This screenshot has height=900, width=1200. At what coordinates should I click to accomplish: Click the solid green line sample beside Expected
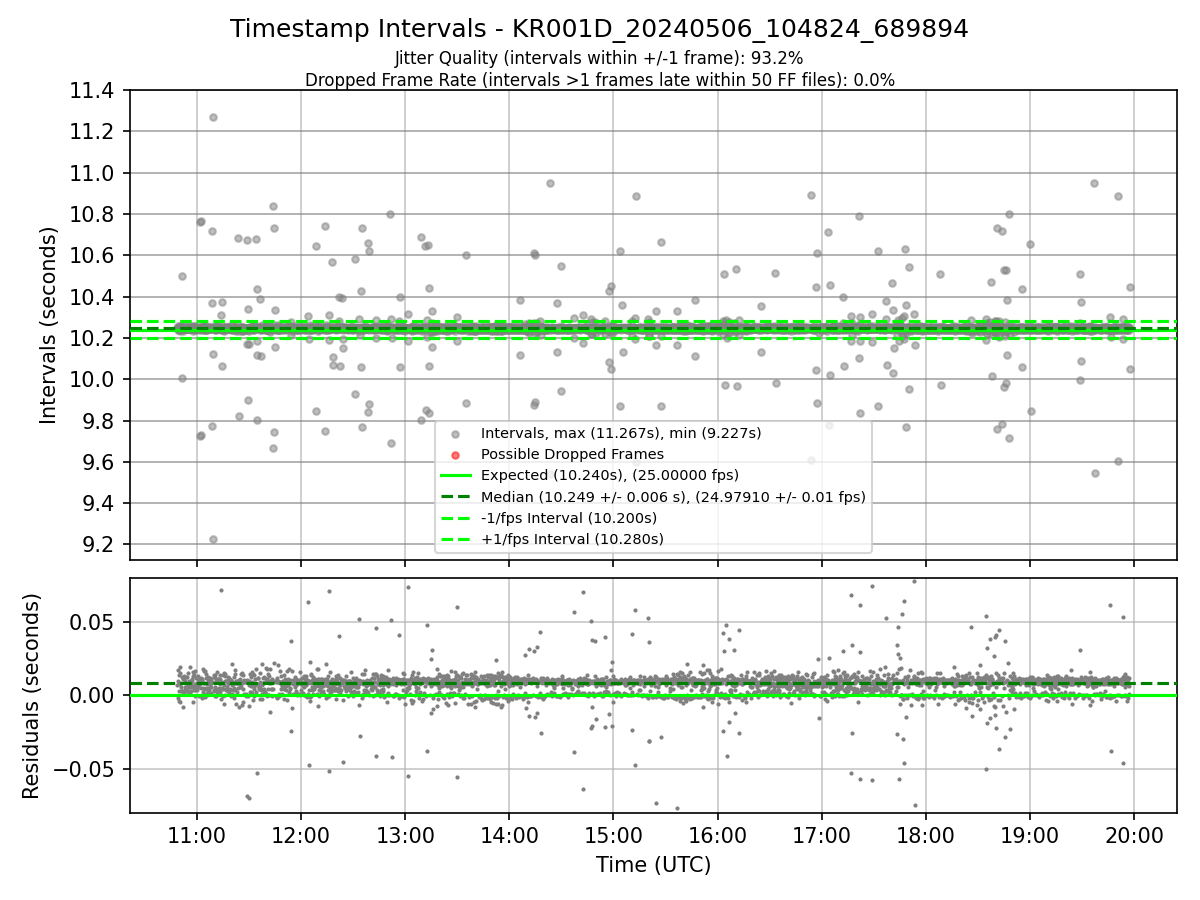pyautogui.click(x=455, y=476)
